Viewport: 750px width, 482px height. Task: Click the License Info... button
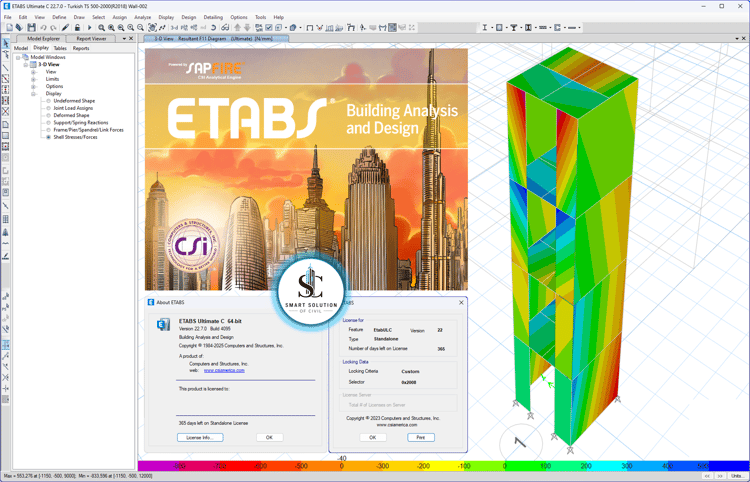[200, 438]
